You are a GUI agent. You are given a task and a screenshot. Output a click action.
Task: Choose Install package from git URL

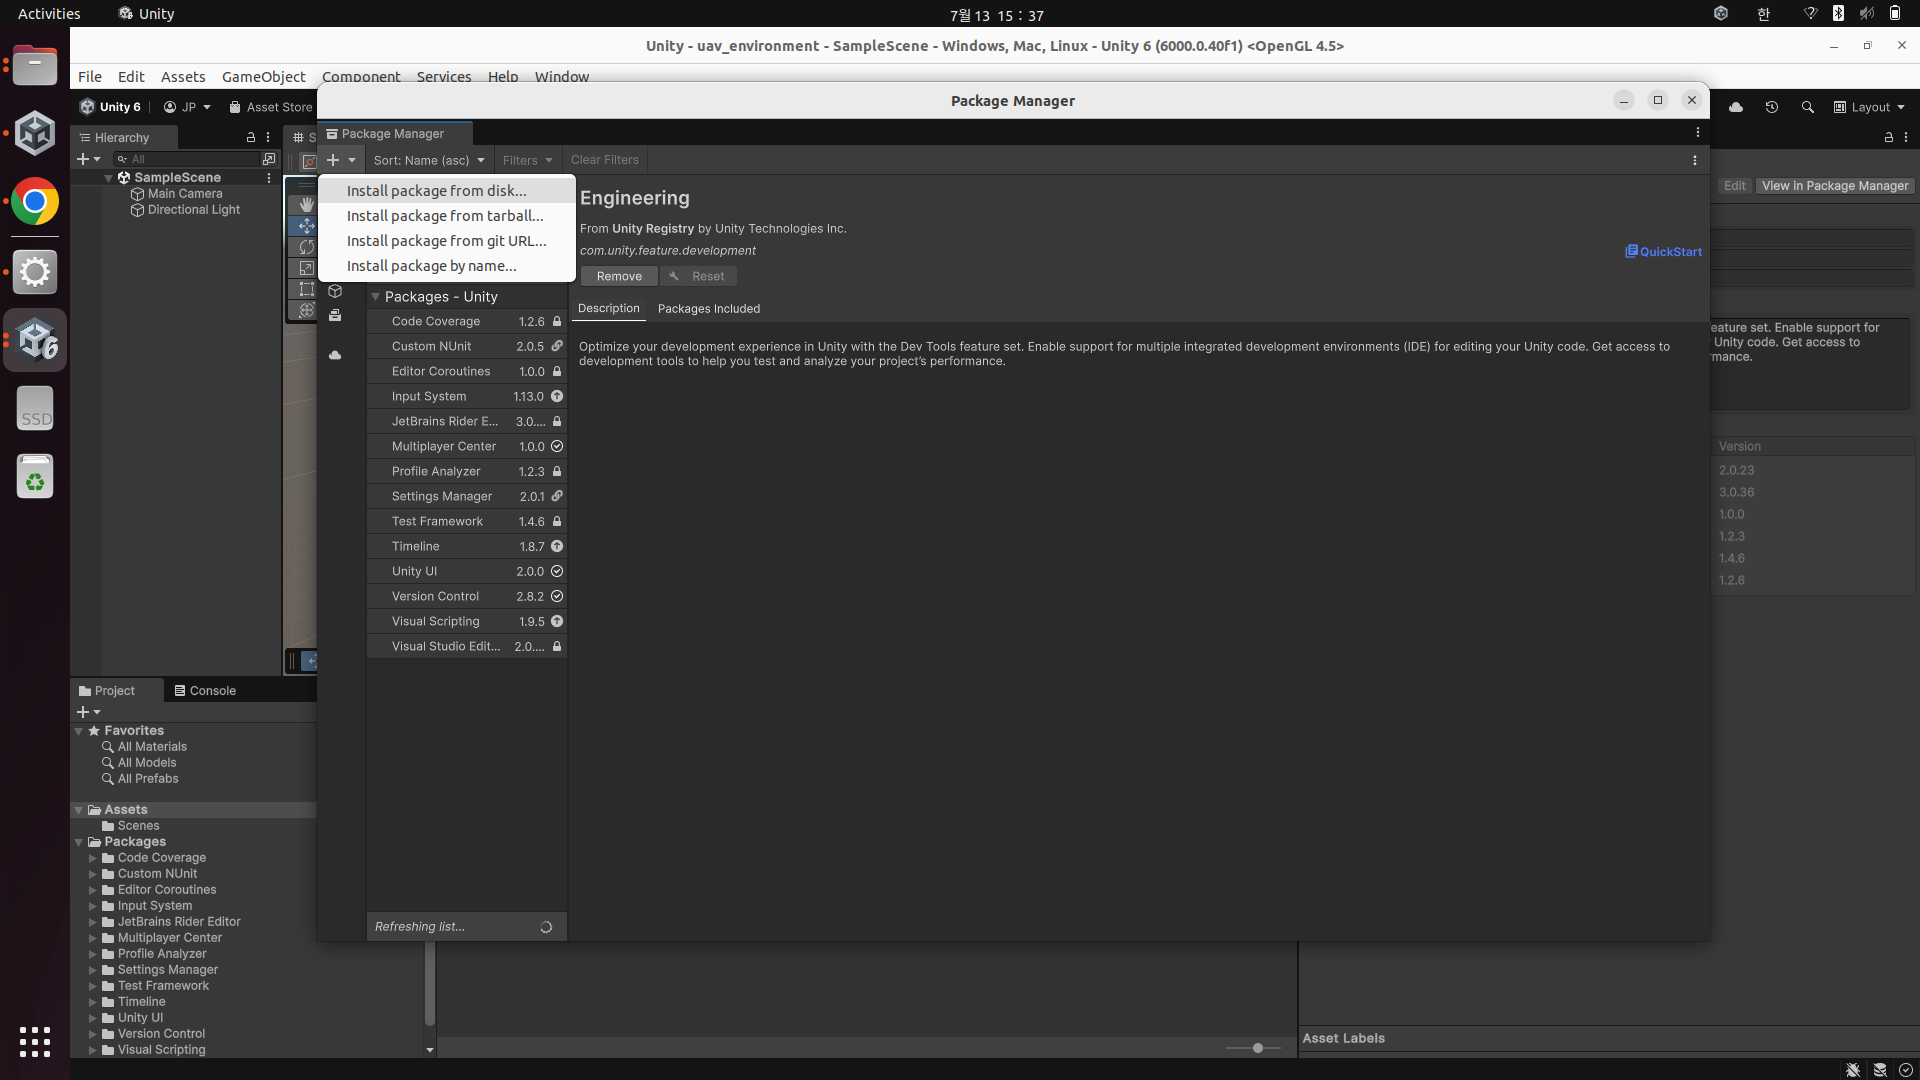(446, 241)
